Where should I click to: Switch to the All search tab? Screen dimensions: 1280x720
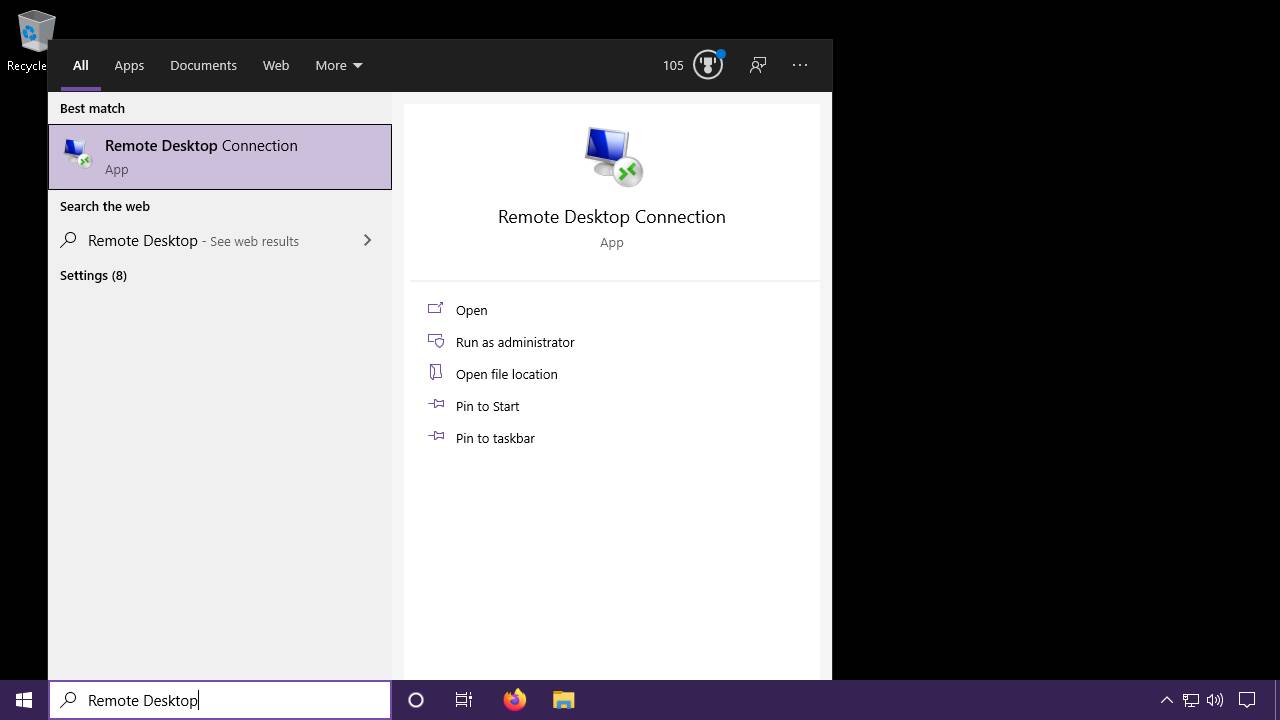(80, 65)
